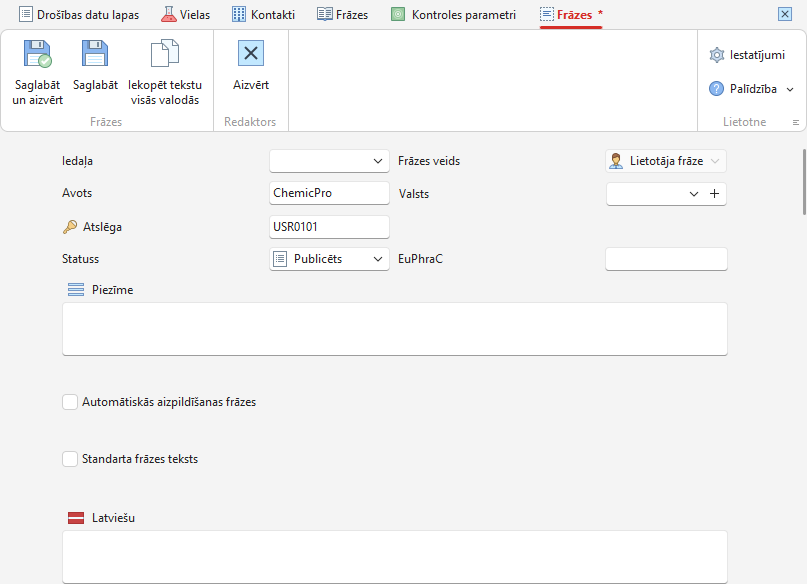Click the Saglabāt un aizvērt save icon
The height and width of the screenshot is (584, 807).
pos(38,54)
